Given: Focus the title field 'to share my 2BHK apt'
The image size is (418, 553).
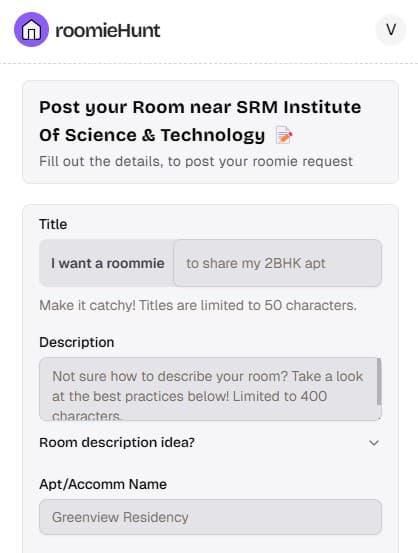Looking at the screenshot, I should tap(278, 263).
